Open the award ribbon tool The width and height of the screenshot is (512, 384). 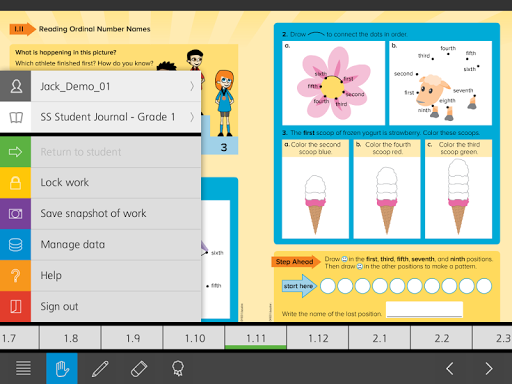[x=178, y=368]
